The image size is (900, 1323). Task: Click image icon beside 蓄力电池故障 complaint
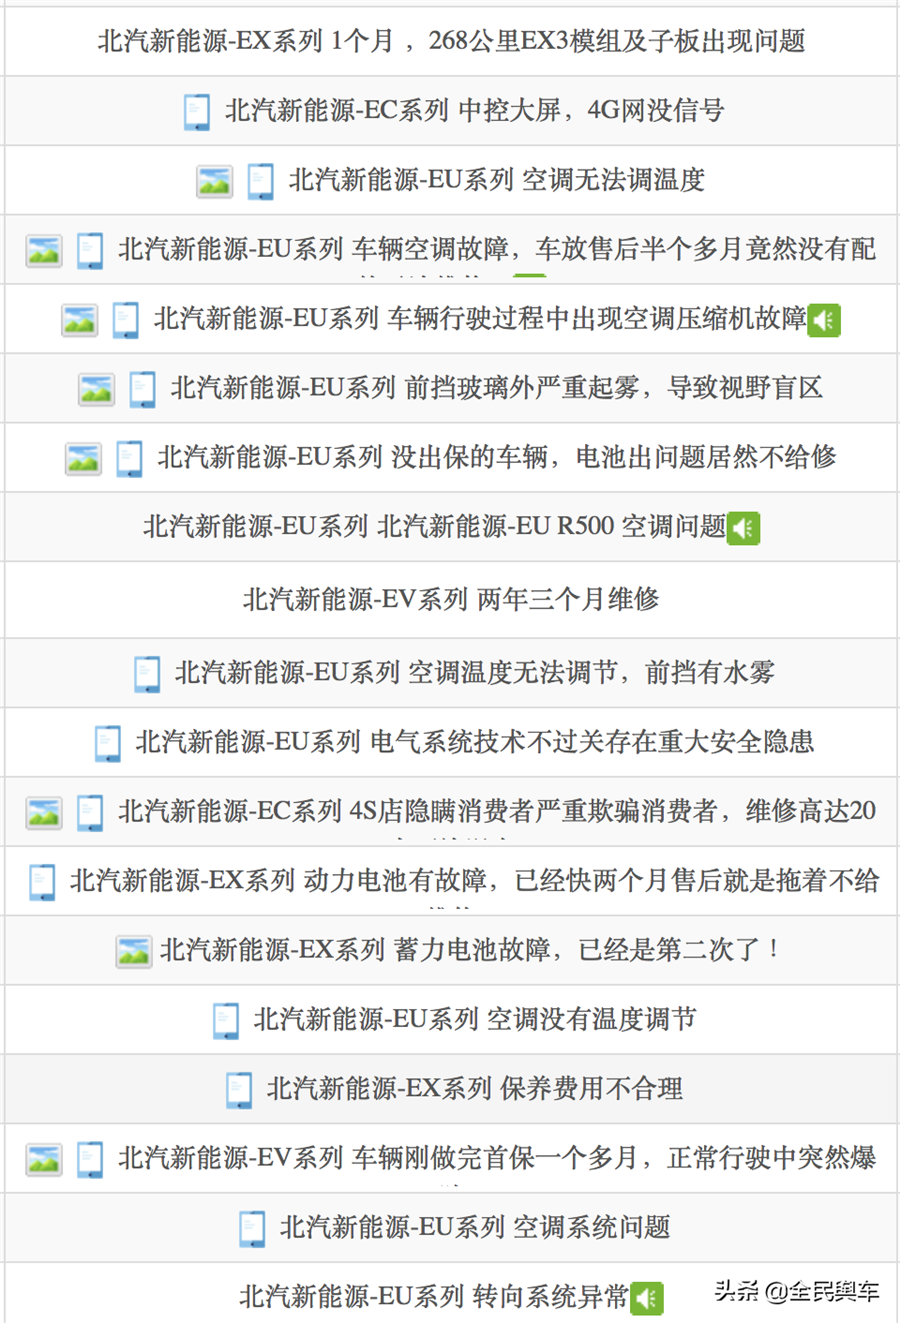pos(133,951)
